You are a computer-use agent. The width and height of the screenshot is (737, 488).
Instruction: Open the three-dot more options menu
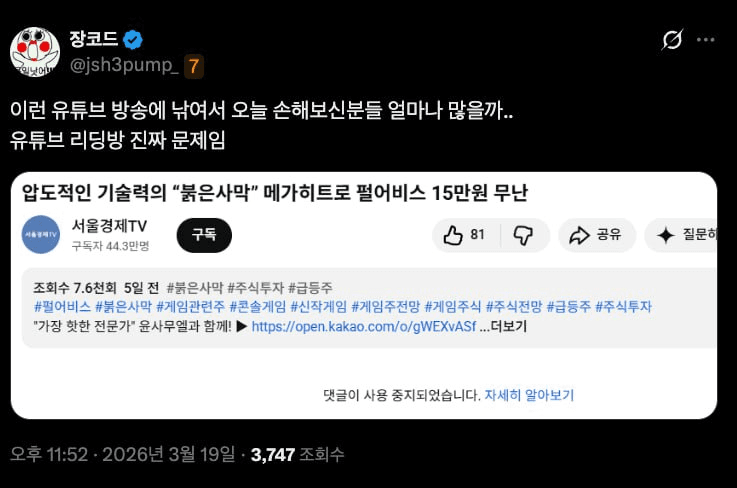pos(706,40)
